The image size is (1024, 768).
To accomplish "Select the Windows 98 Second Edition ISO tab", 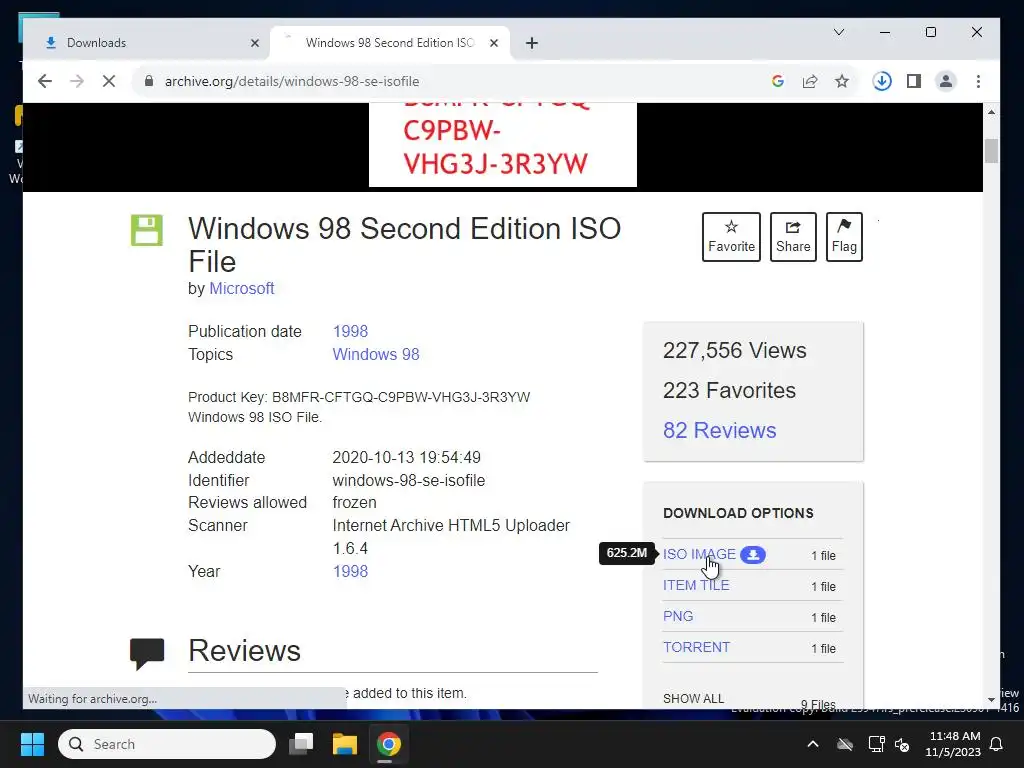I will tap(390, 43).
